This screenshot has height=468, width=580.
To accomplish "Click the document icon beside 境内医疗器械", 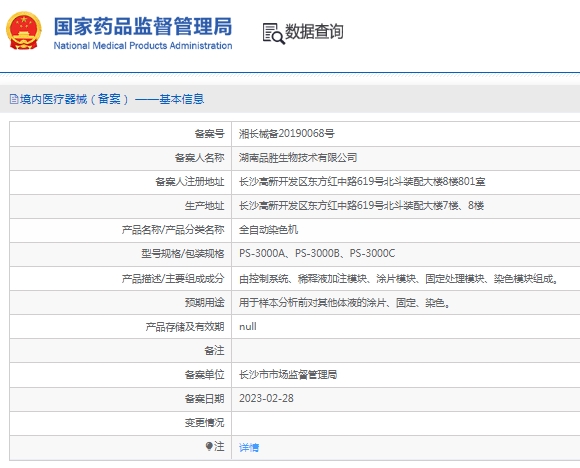I will pos(14,99).
